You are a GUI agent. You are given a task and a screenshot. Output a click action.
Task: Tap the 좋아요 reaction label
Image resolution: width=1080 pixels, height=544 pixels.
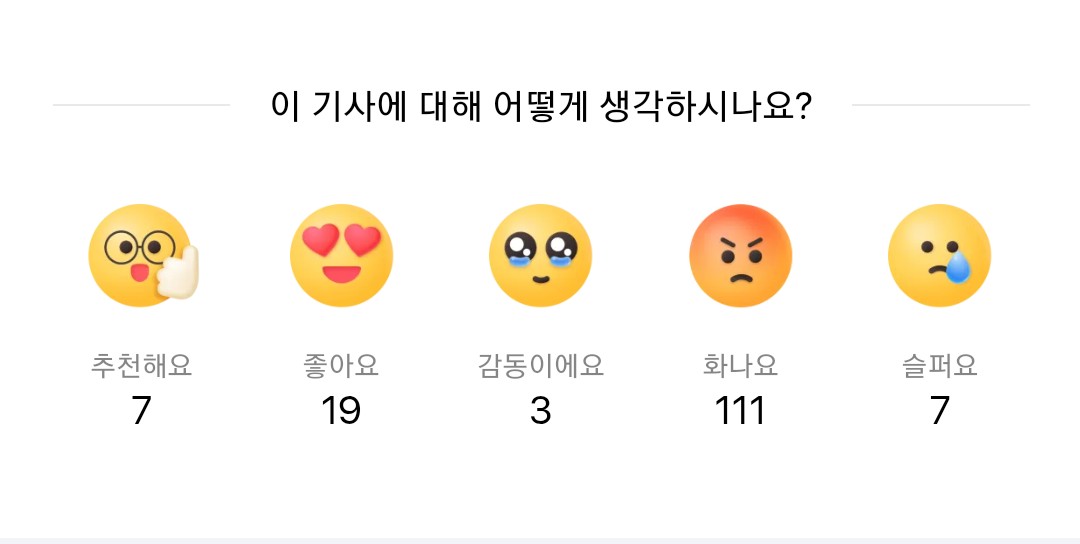[341, 366]
